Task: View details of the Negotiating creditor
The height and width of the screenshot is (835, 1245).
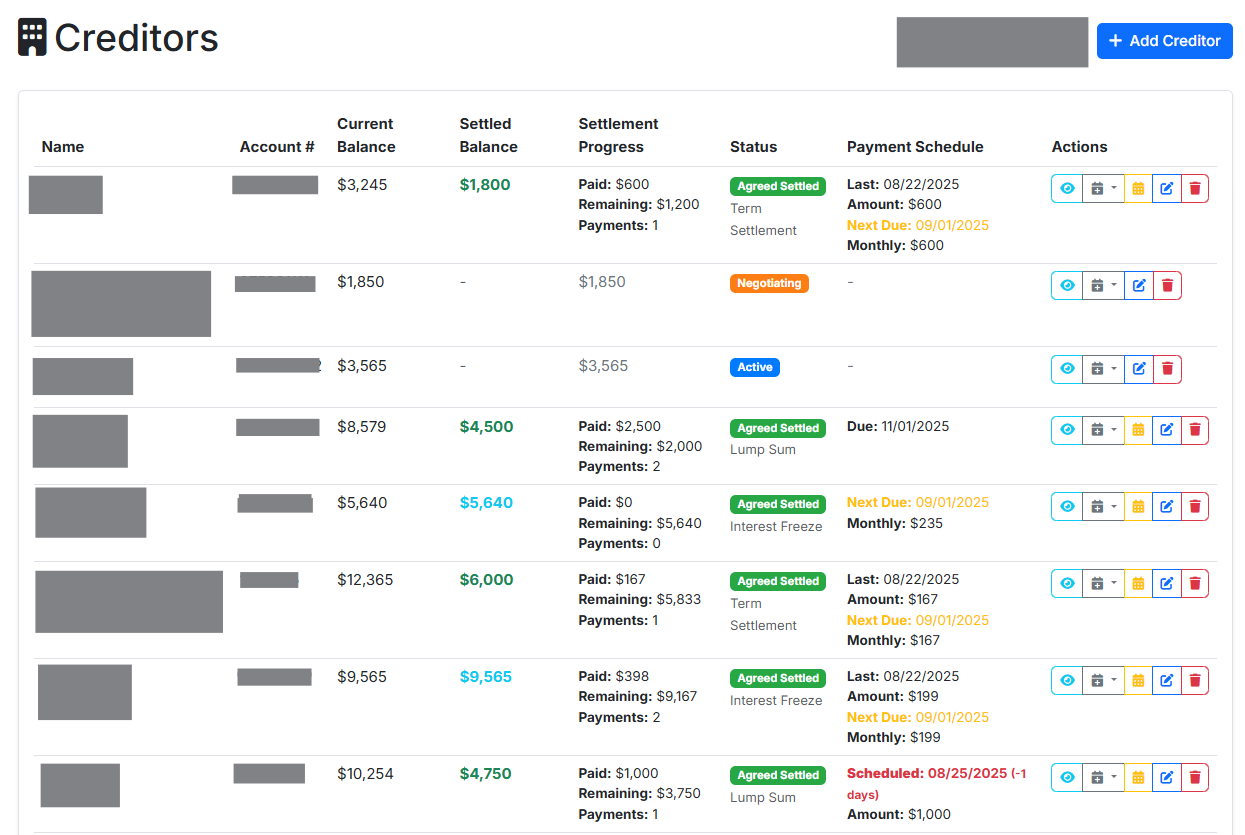Action: (x=1067, y=286)
